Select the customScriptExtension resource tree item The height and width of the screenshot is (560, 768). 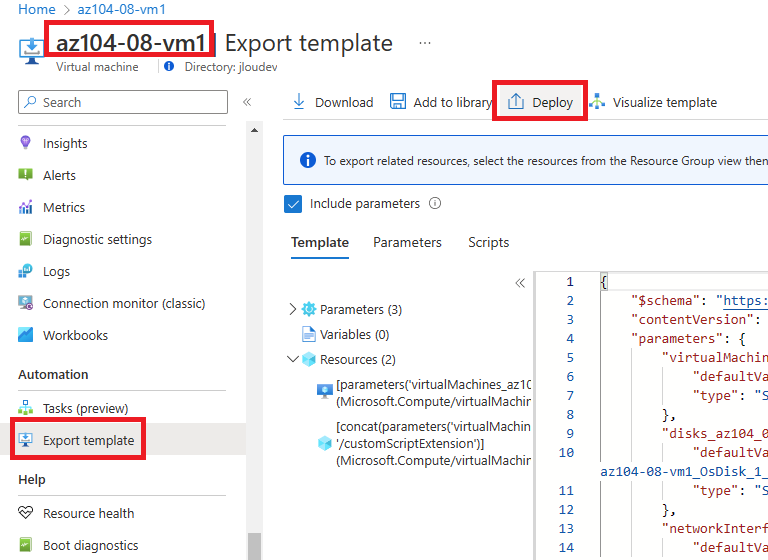433,443
